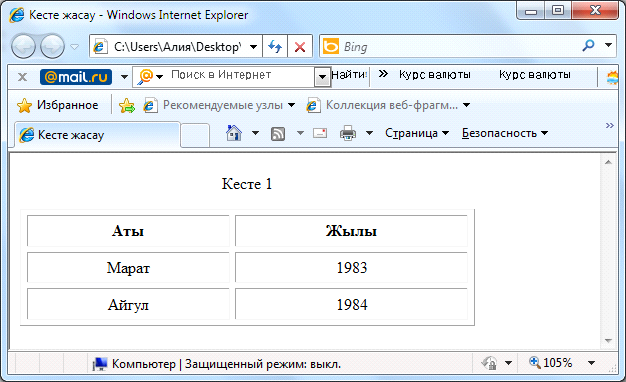Expand command bar overflow chevron

[610, 126]
